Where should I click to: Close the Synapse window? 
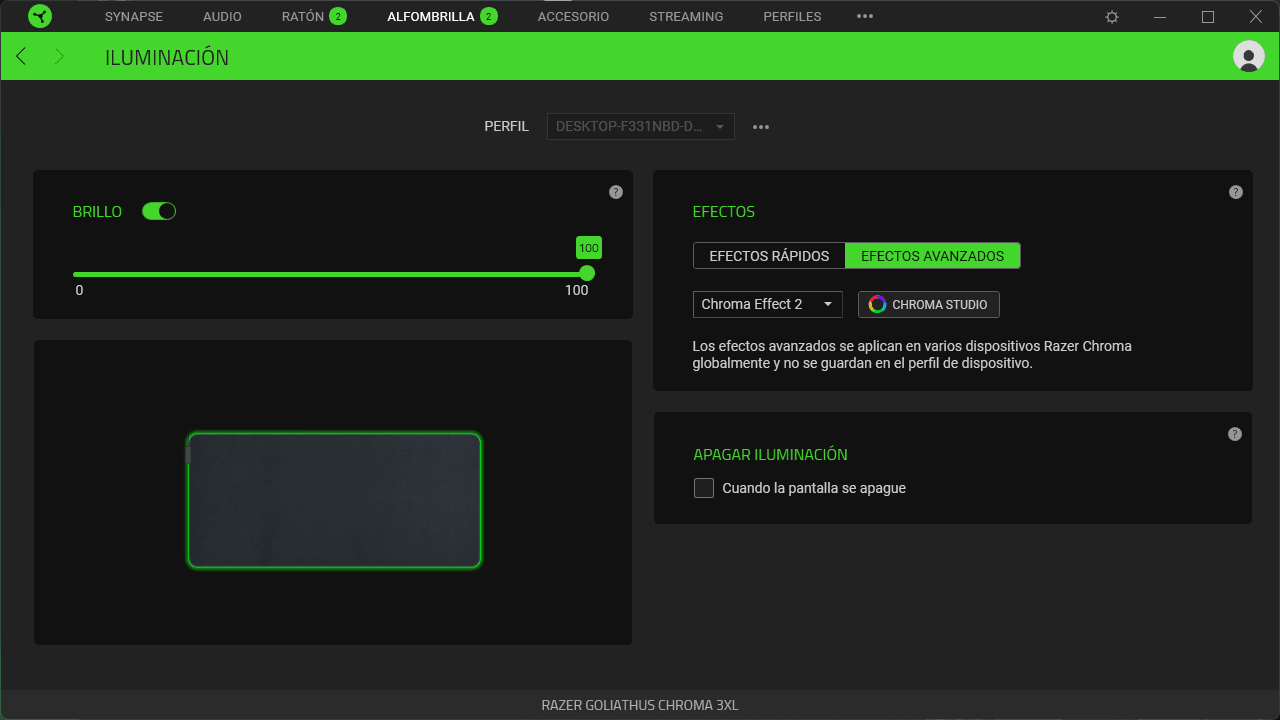[x=1256, y=17]
